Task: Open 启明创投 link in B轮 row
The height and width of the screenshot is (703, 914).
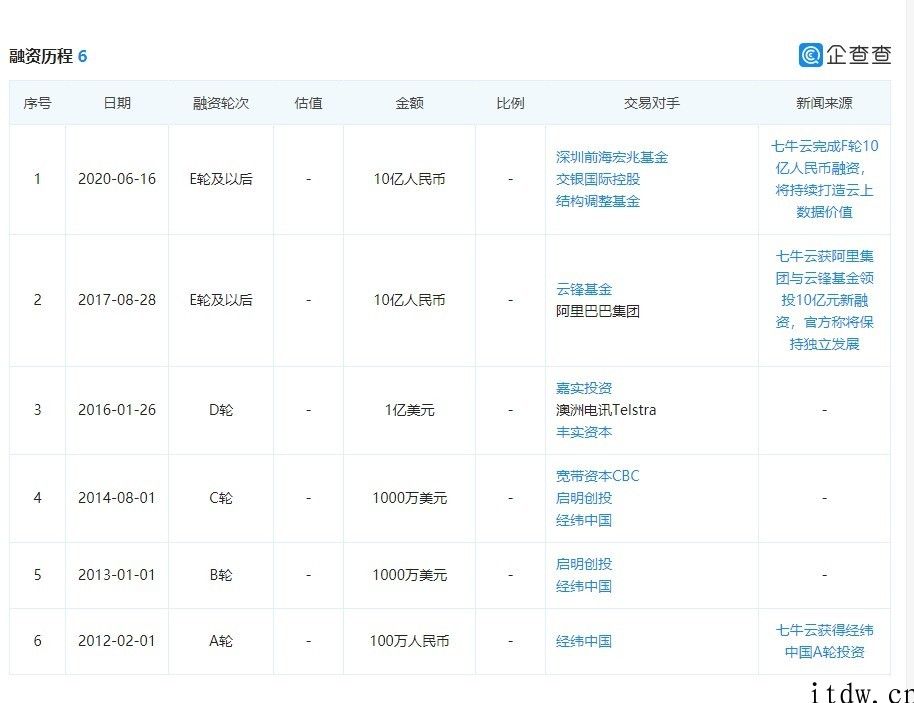Action: click(583, 564)
